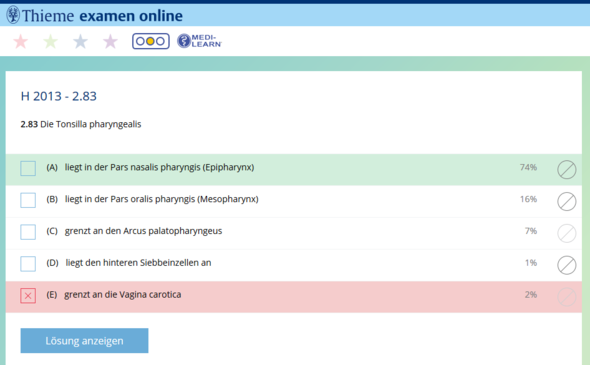
Task: Check the box for answer (C) Arcus palatopharyngeus
Action: pyautogui.click(x=28, y=232)
